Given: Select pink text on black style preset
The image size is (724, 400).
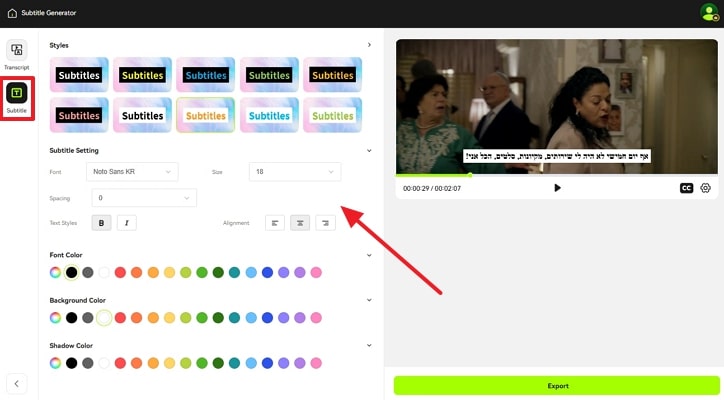Looking at the screenshot, I should click(x=79, y=115).
